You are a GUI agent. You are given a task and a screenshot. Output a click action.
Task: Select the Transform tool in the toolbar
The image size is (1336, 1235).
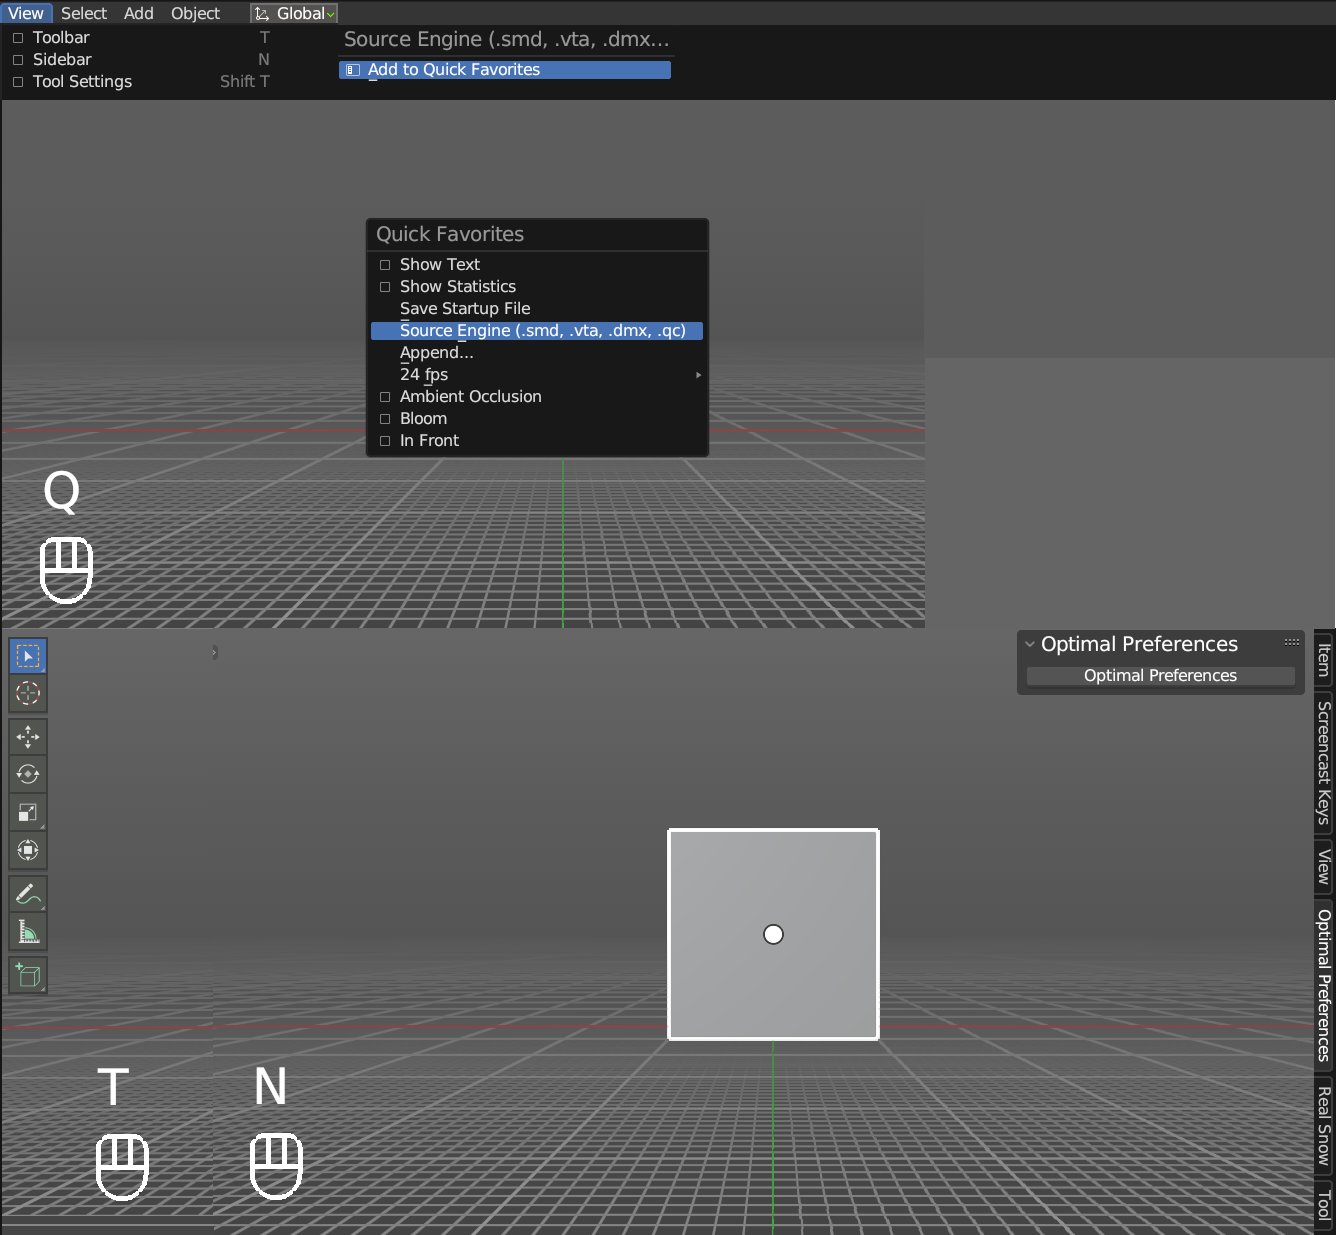point(27,851)
